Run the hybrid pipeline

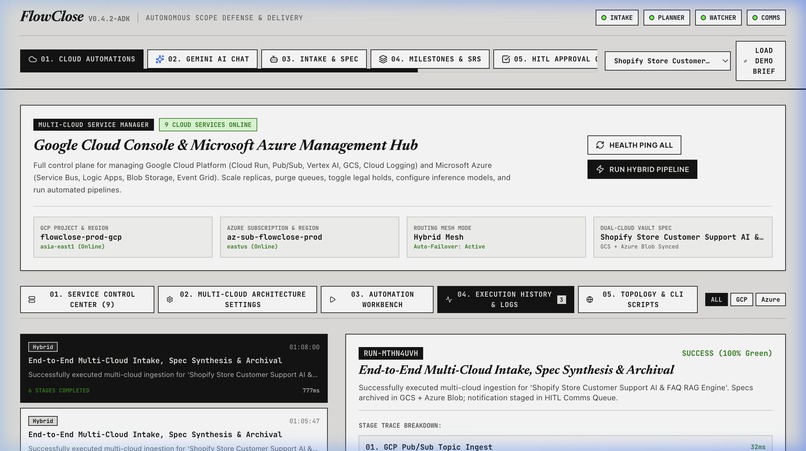tap(642, 169)
